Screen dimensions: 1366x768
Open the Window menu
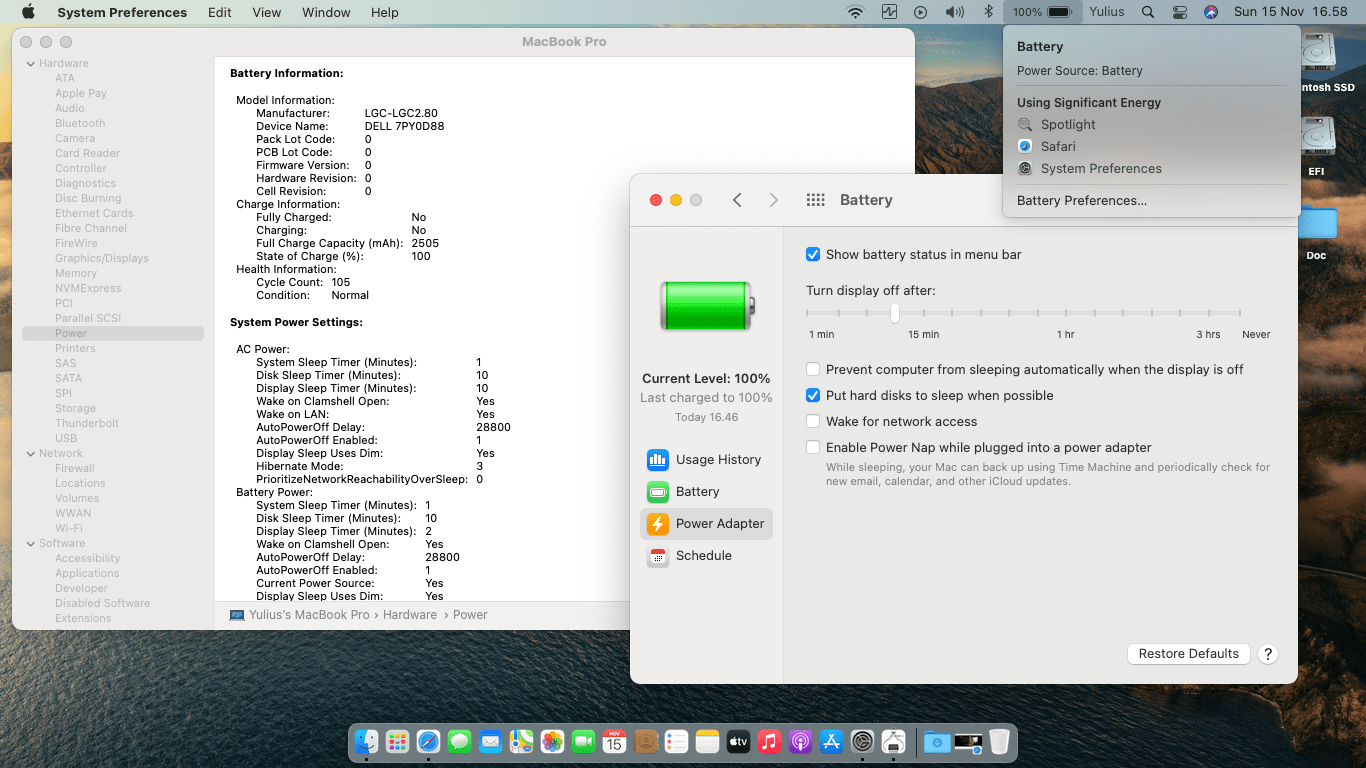point(326,12)
